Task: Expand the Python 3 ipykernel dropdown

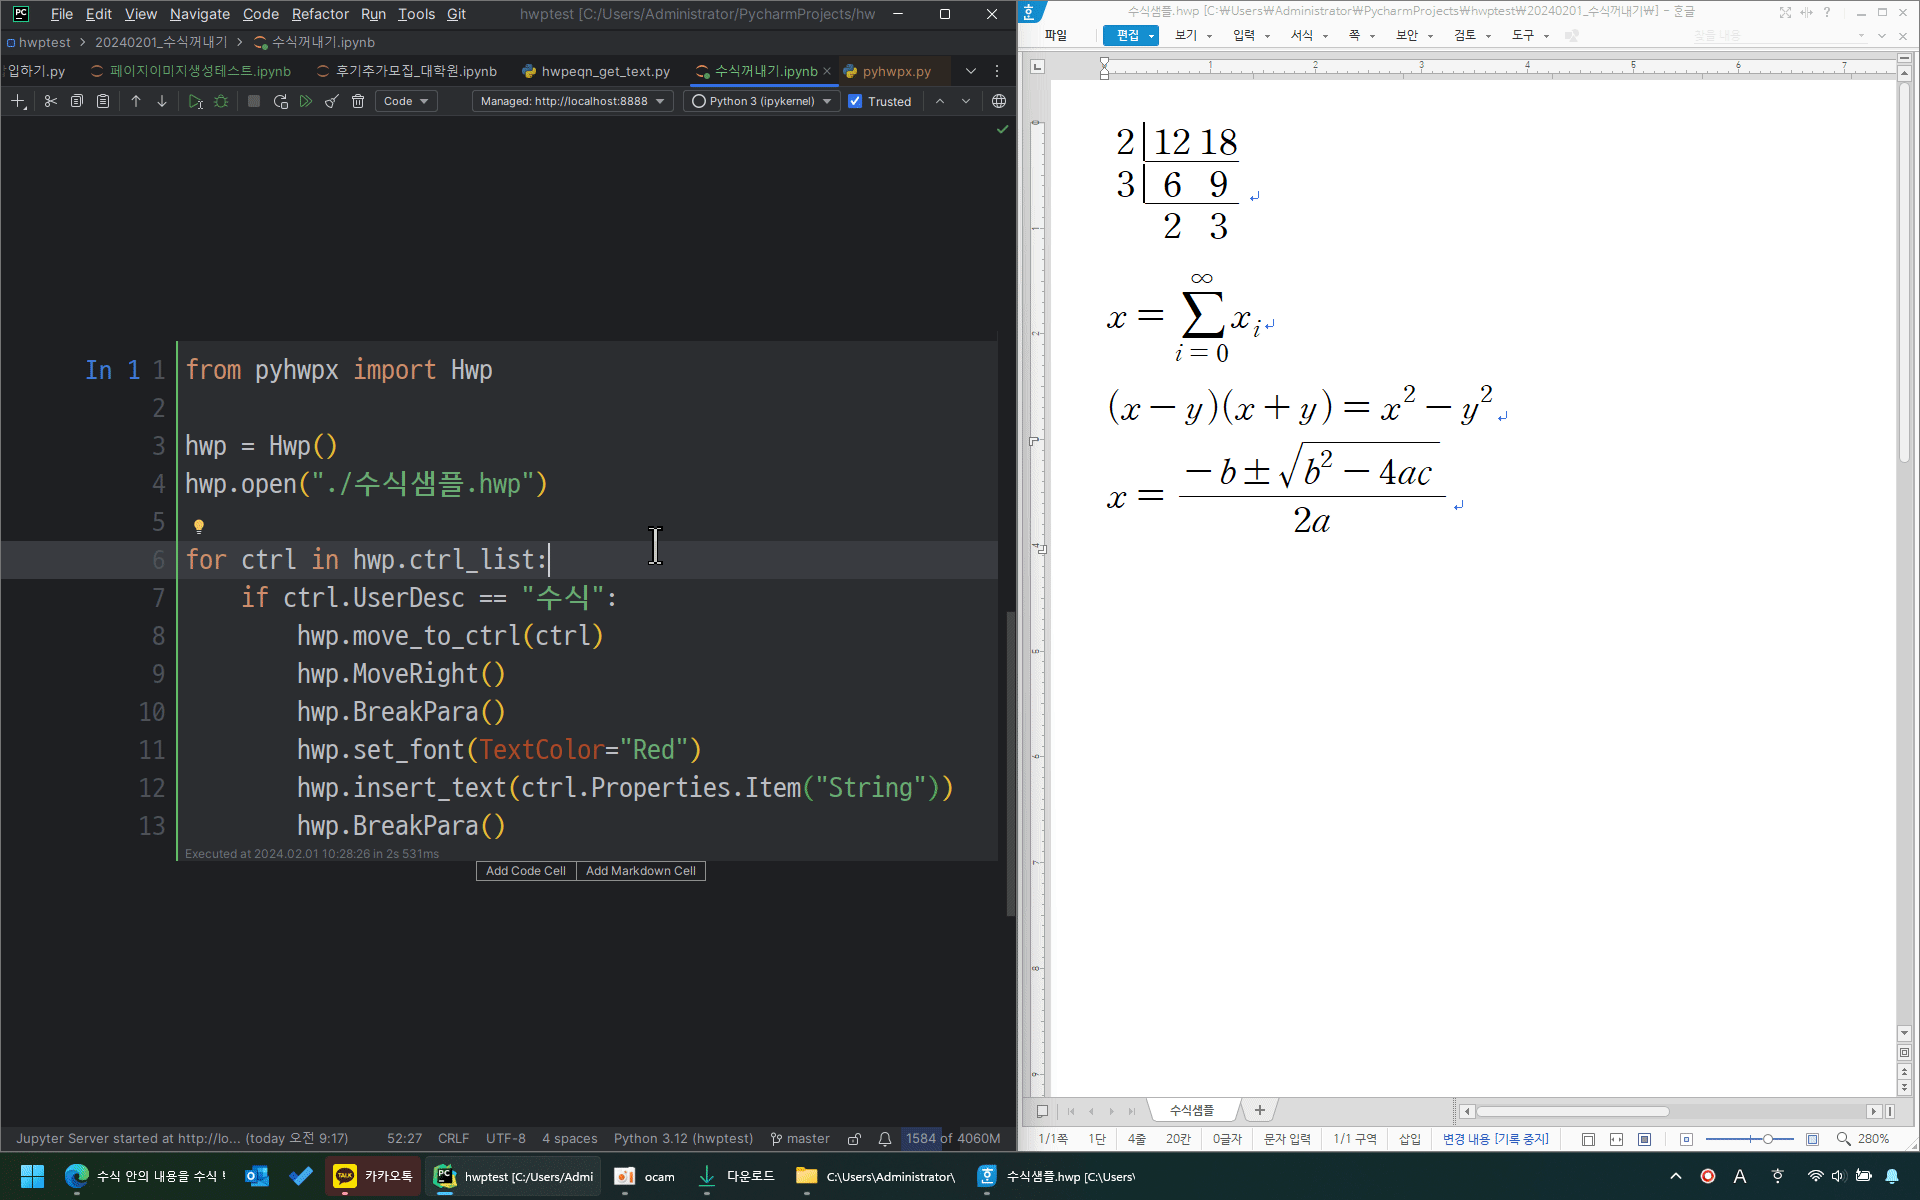Action: pyautogui.click(x=762, y=101)
